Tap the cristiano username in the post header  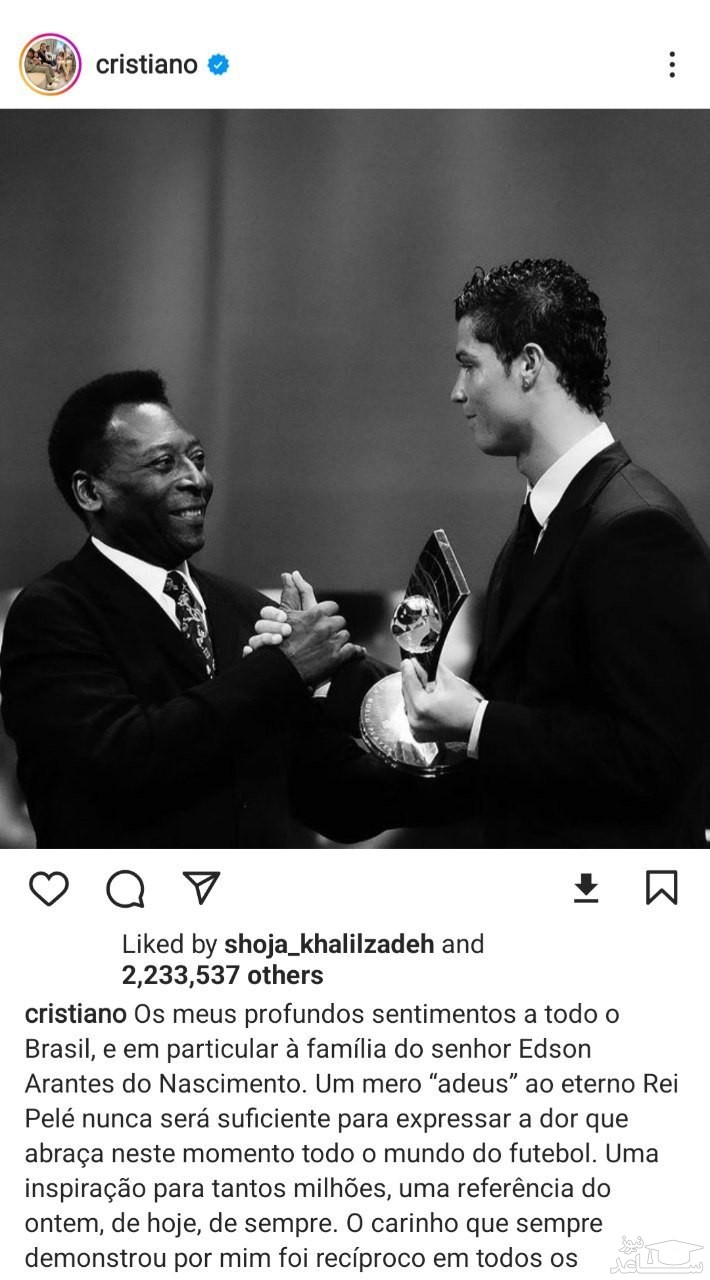click(x=147, y=65)
